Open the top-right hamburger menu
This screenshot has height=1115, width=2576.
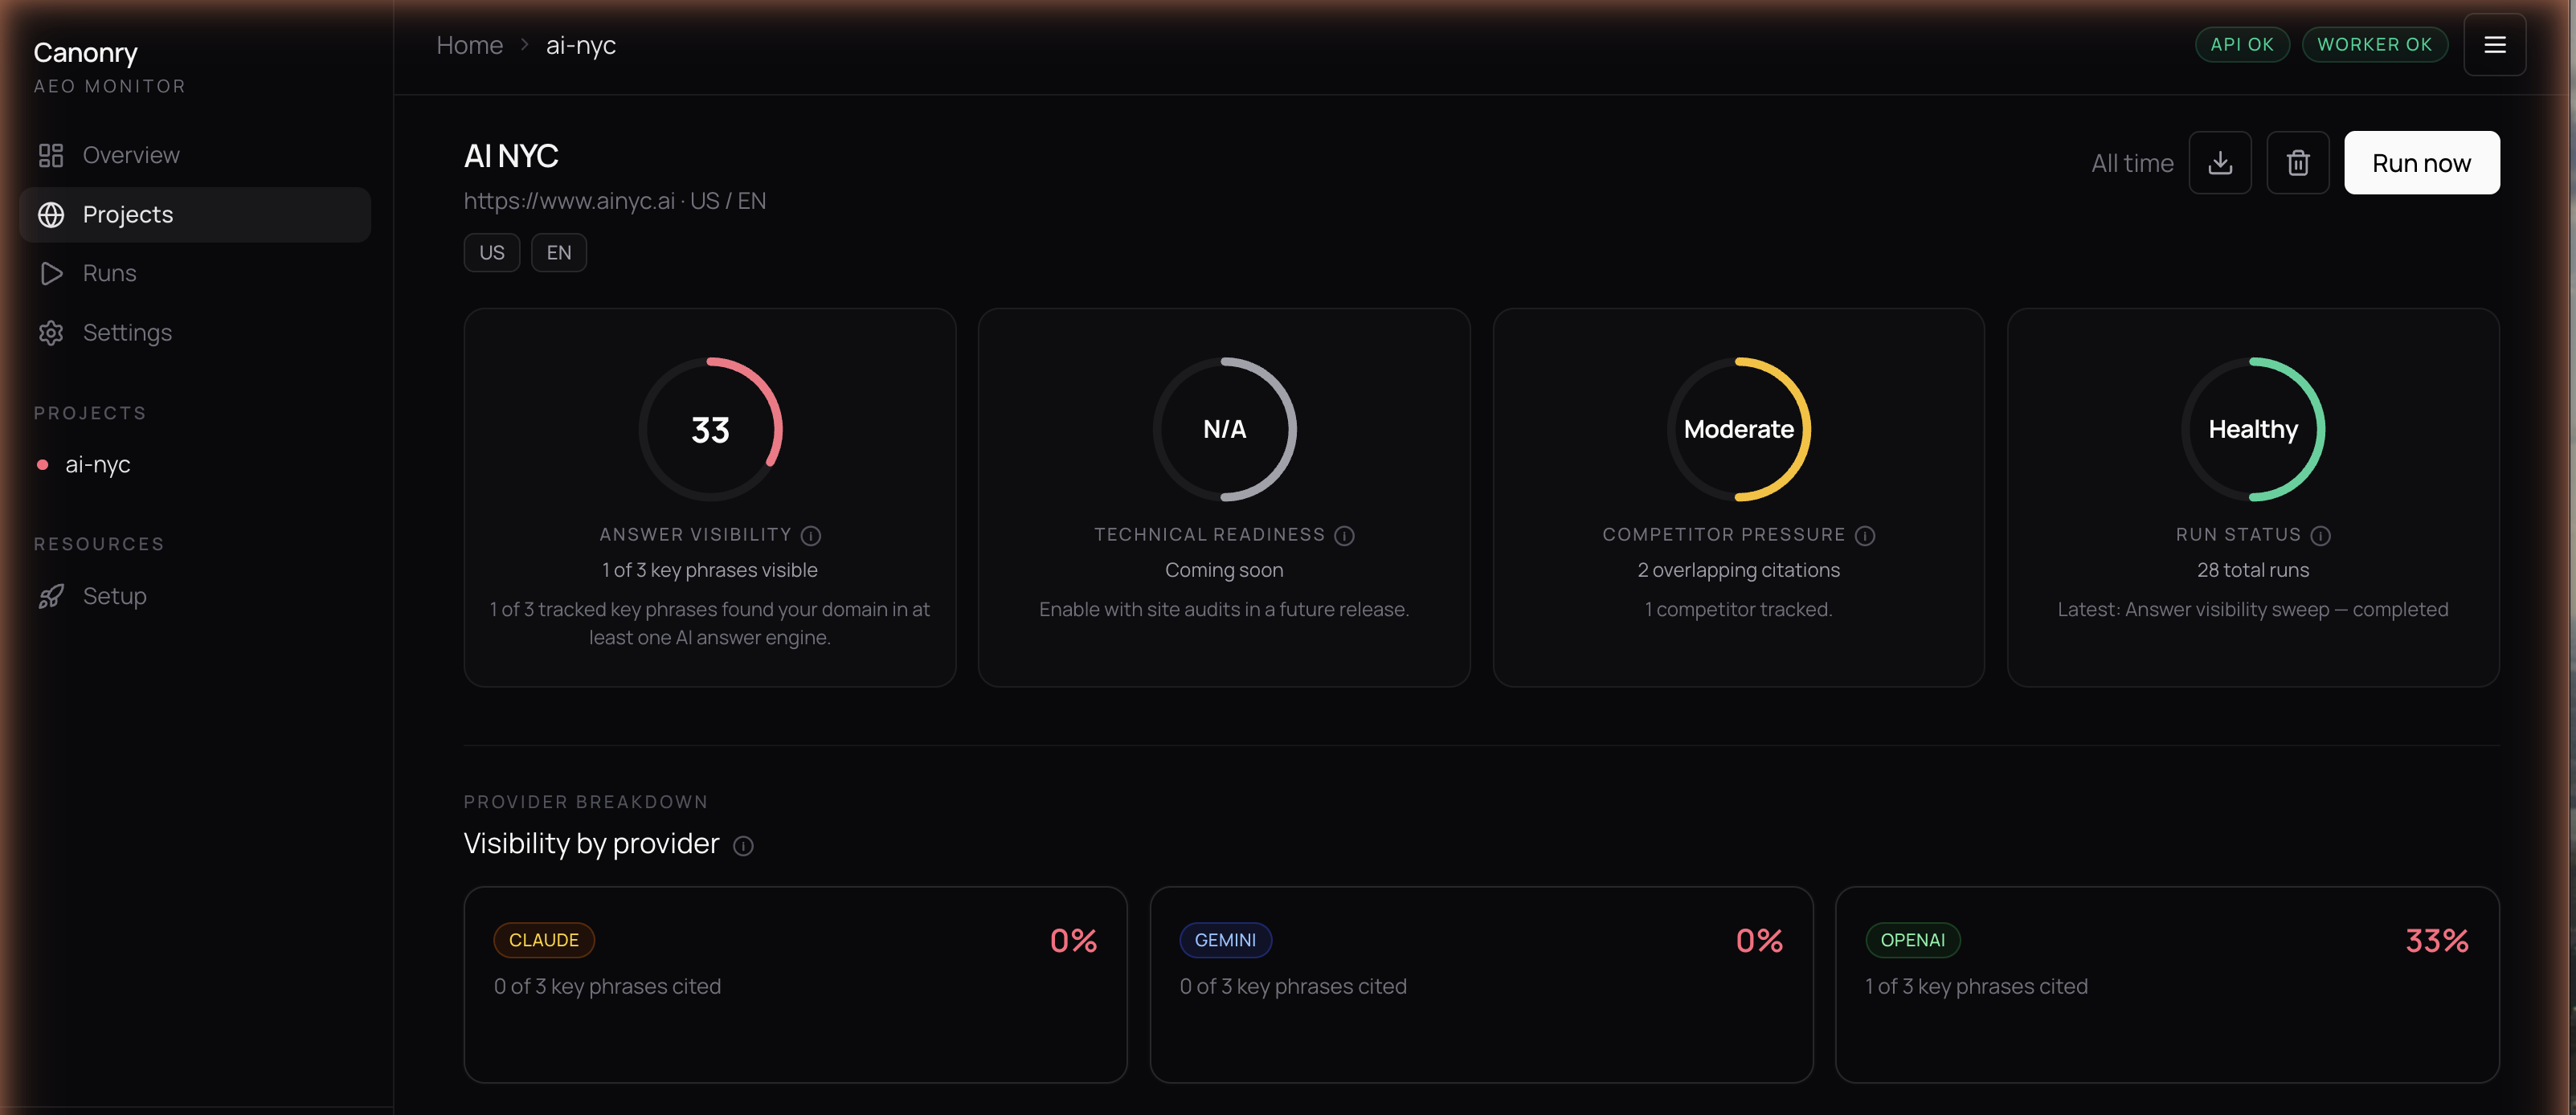2494,44
